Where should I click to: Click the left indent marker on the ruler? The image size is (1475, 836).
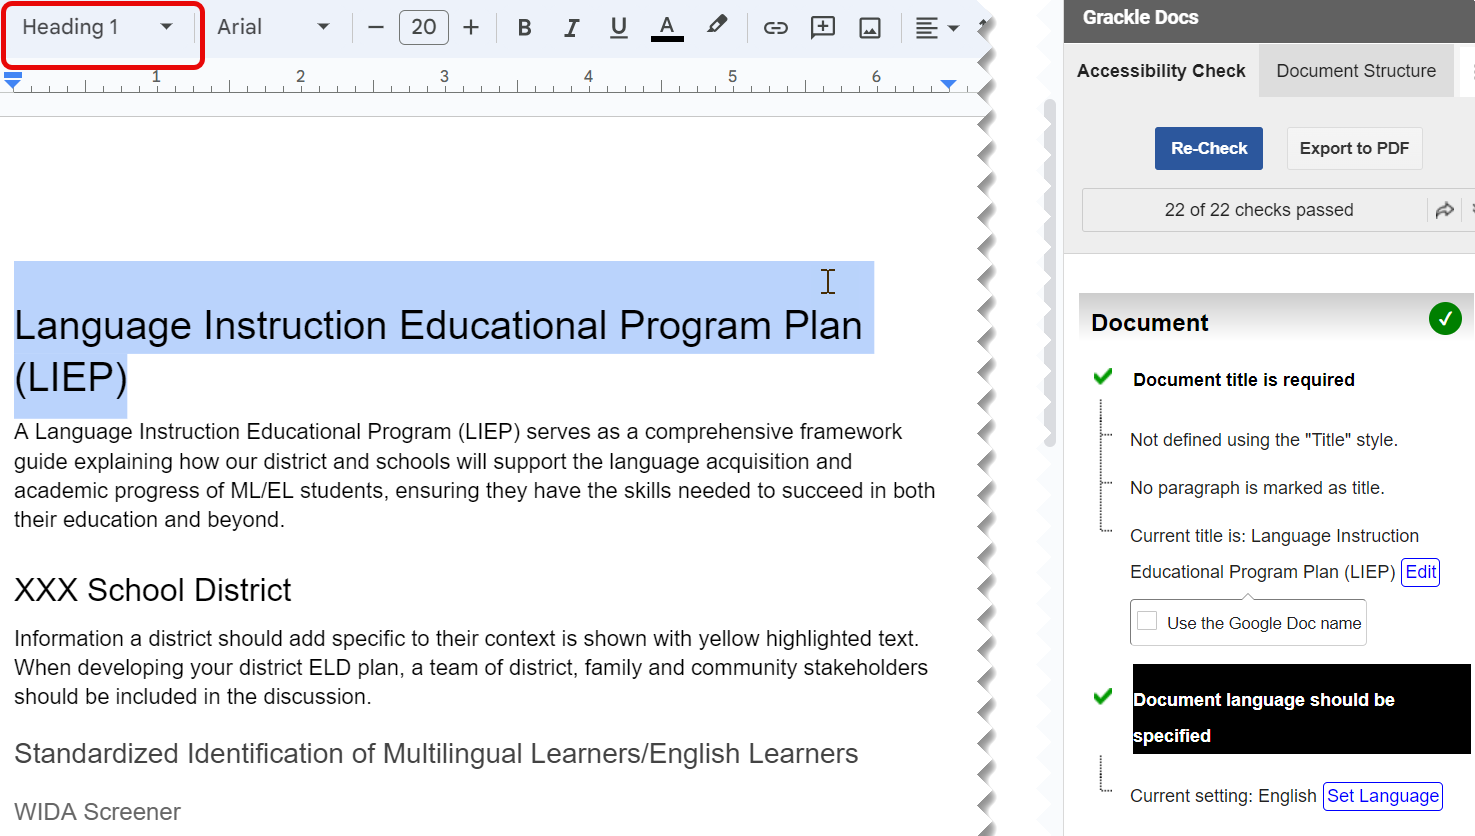pos(13,81)
